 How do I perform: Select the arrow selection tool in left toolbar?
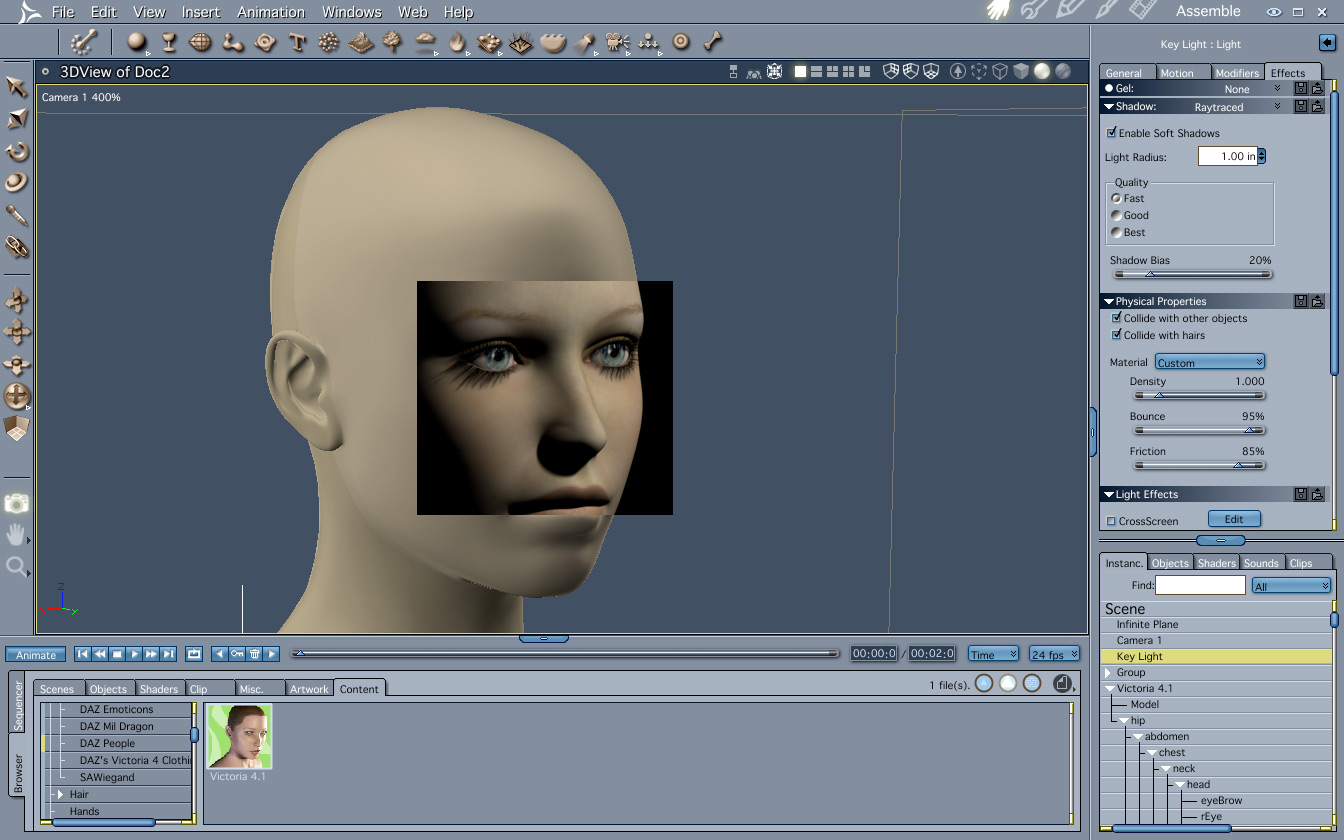[x=17, y=87]
